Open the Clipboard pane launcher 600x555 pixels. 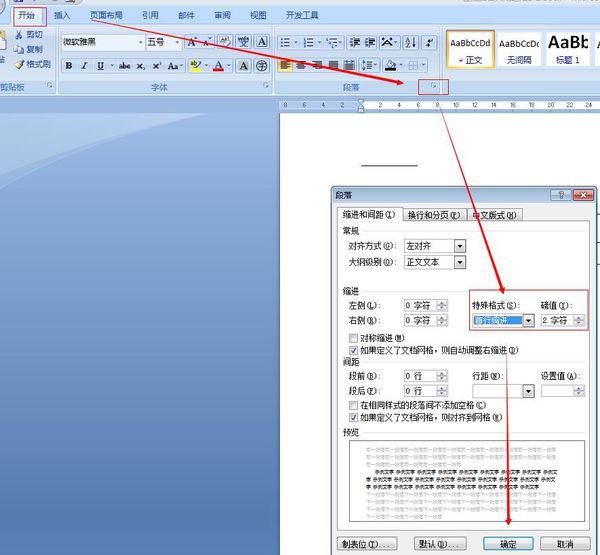coord(50,86)
